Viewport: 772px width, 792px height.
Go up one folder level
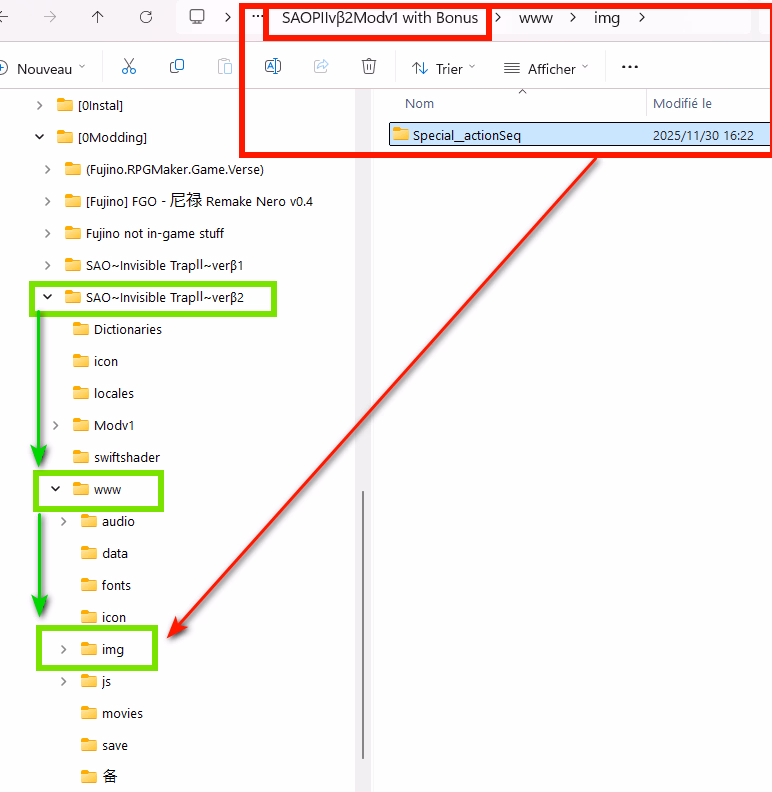[x=97, y=17]
